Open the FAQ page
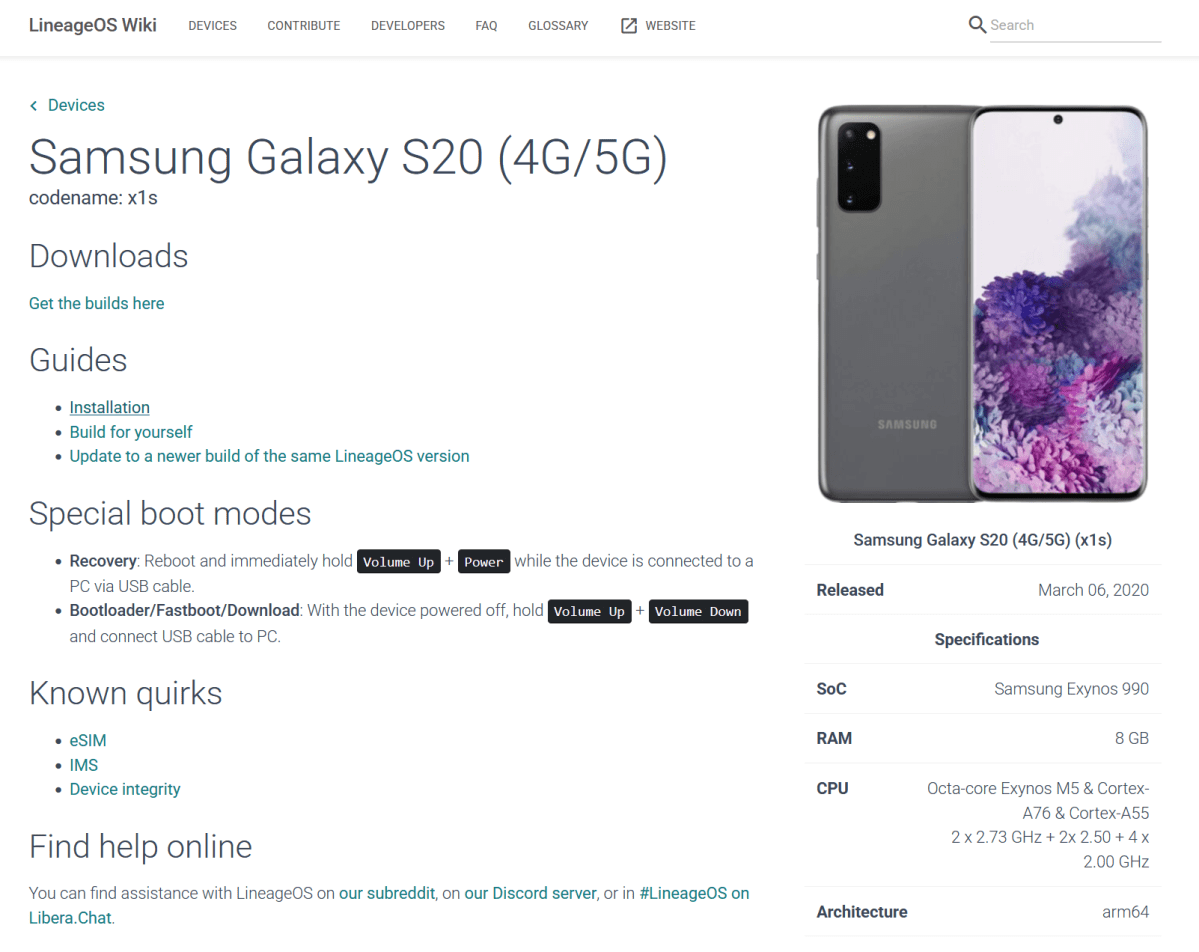The height and width of the screenshot is (952, 1199). point(486,26)
